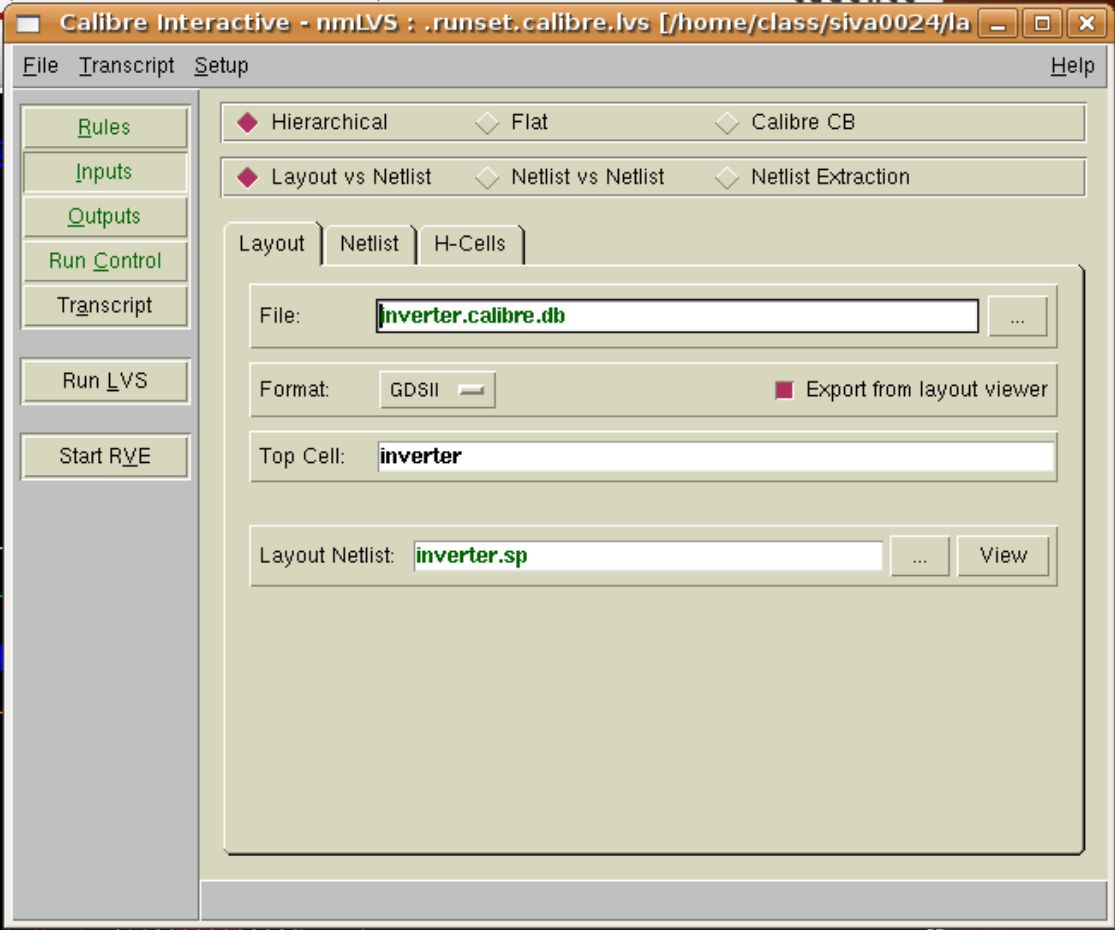Browse for layout netlist with ellipsis button
Screen dimensions: 1115x930
919,555
